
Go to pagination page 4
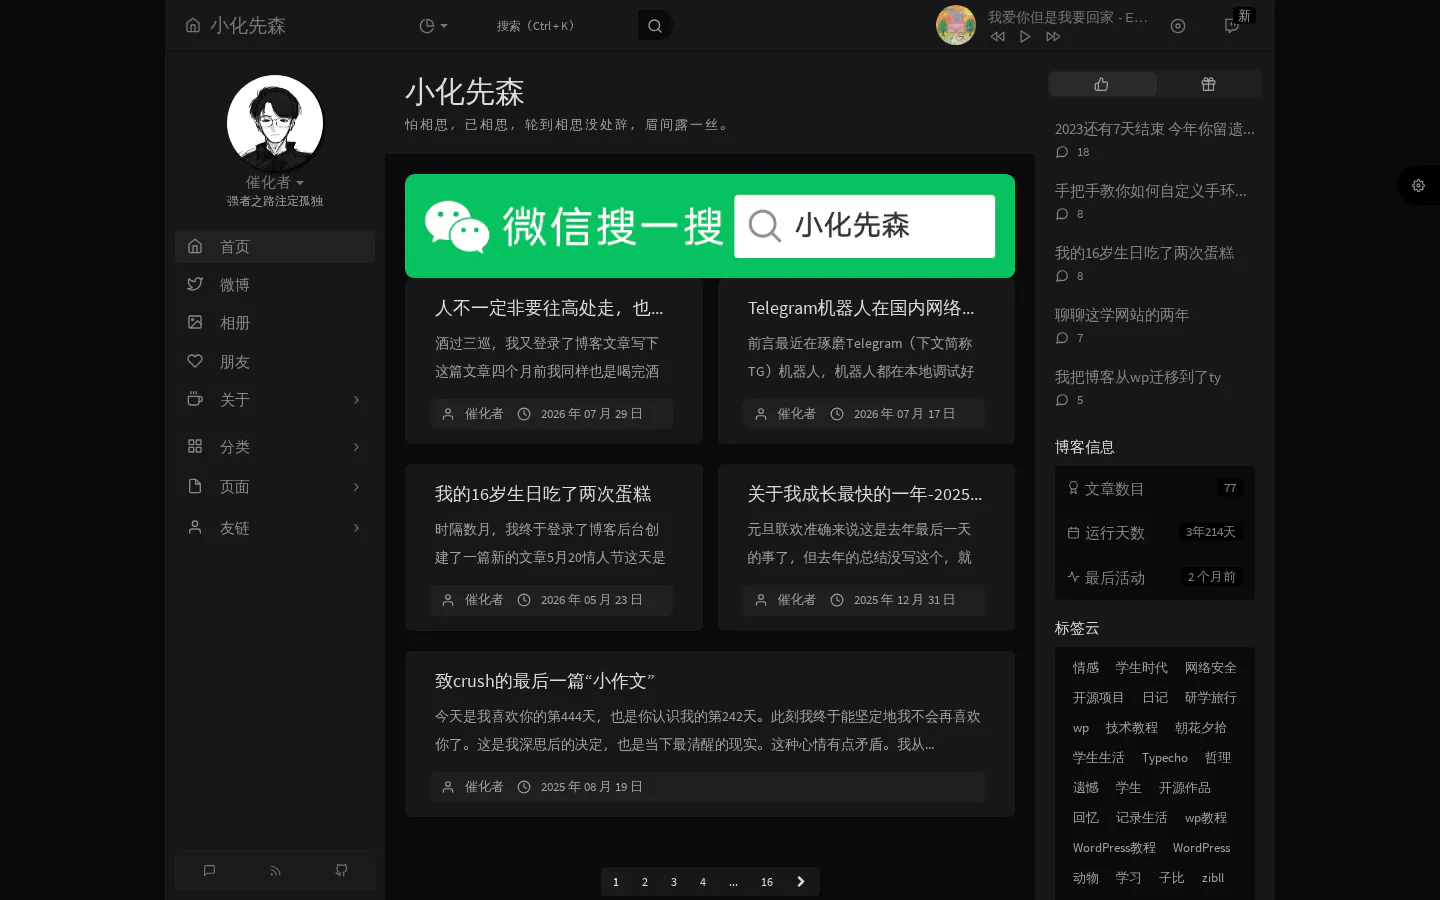tap(703, 882)
